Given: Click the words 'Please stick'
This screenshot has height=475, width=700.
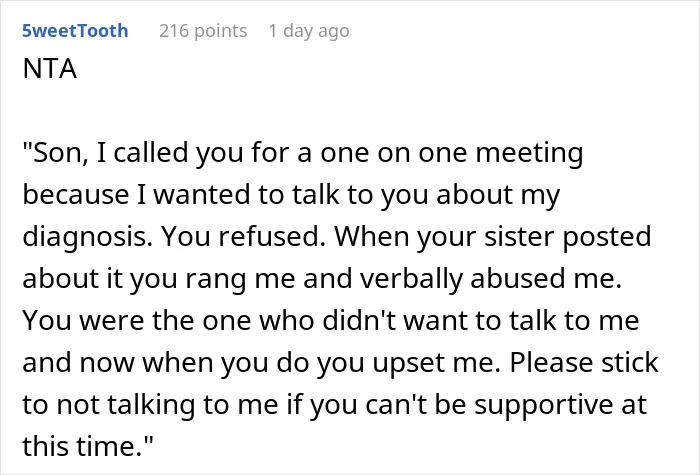Looking at the screenshot, I should [584, 362].
